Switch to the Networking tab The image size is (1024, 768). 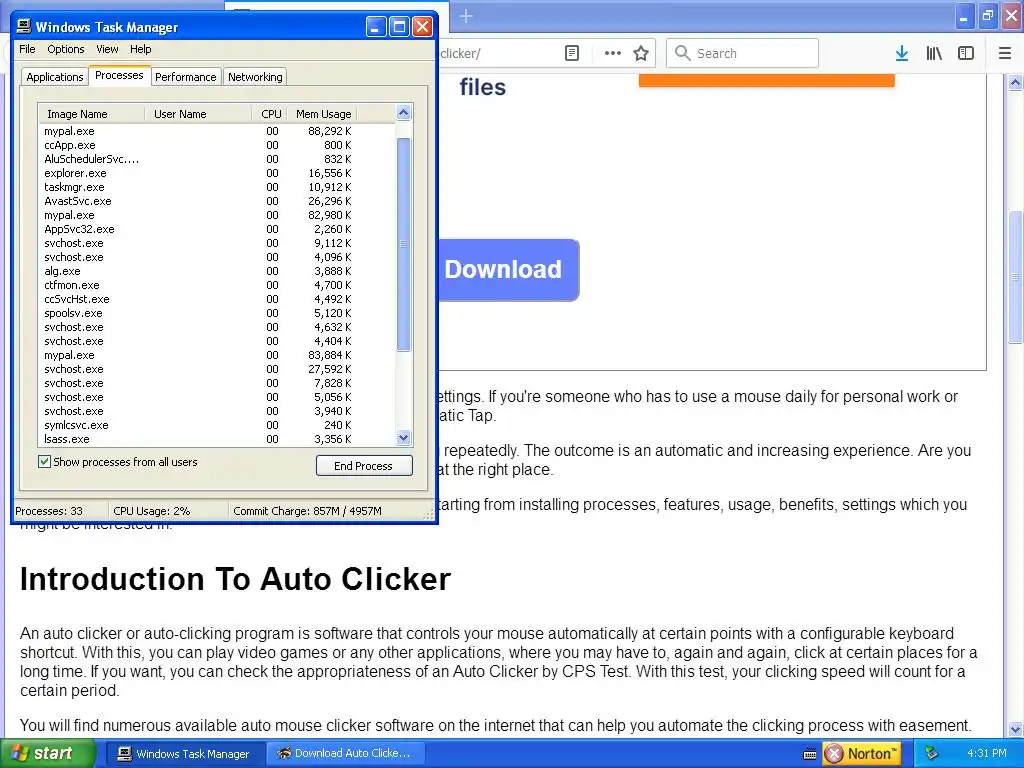[x=255, y=77]
